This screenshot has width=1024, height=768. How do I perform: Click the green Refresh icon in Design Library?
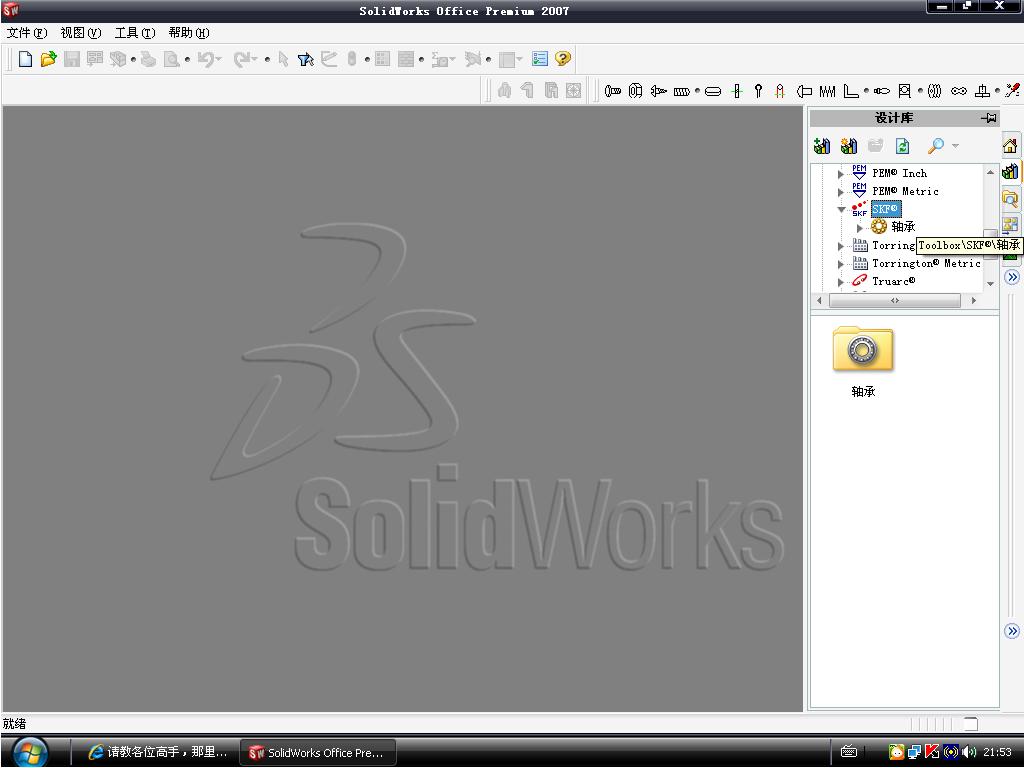903,146
